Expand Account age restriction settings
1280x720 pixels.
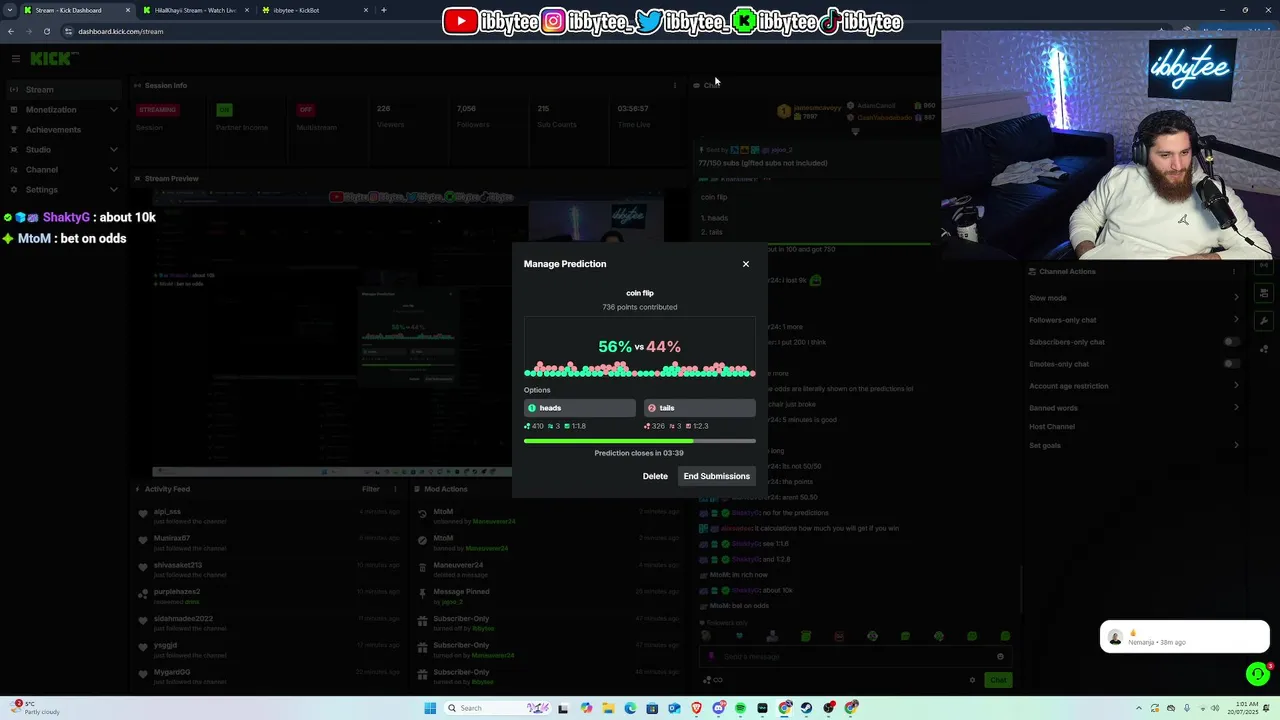click(x=1133, y=386)
